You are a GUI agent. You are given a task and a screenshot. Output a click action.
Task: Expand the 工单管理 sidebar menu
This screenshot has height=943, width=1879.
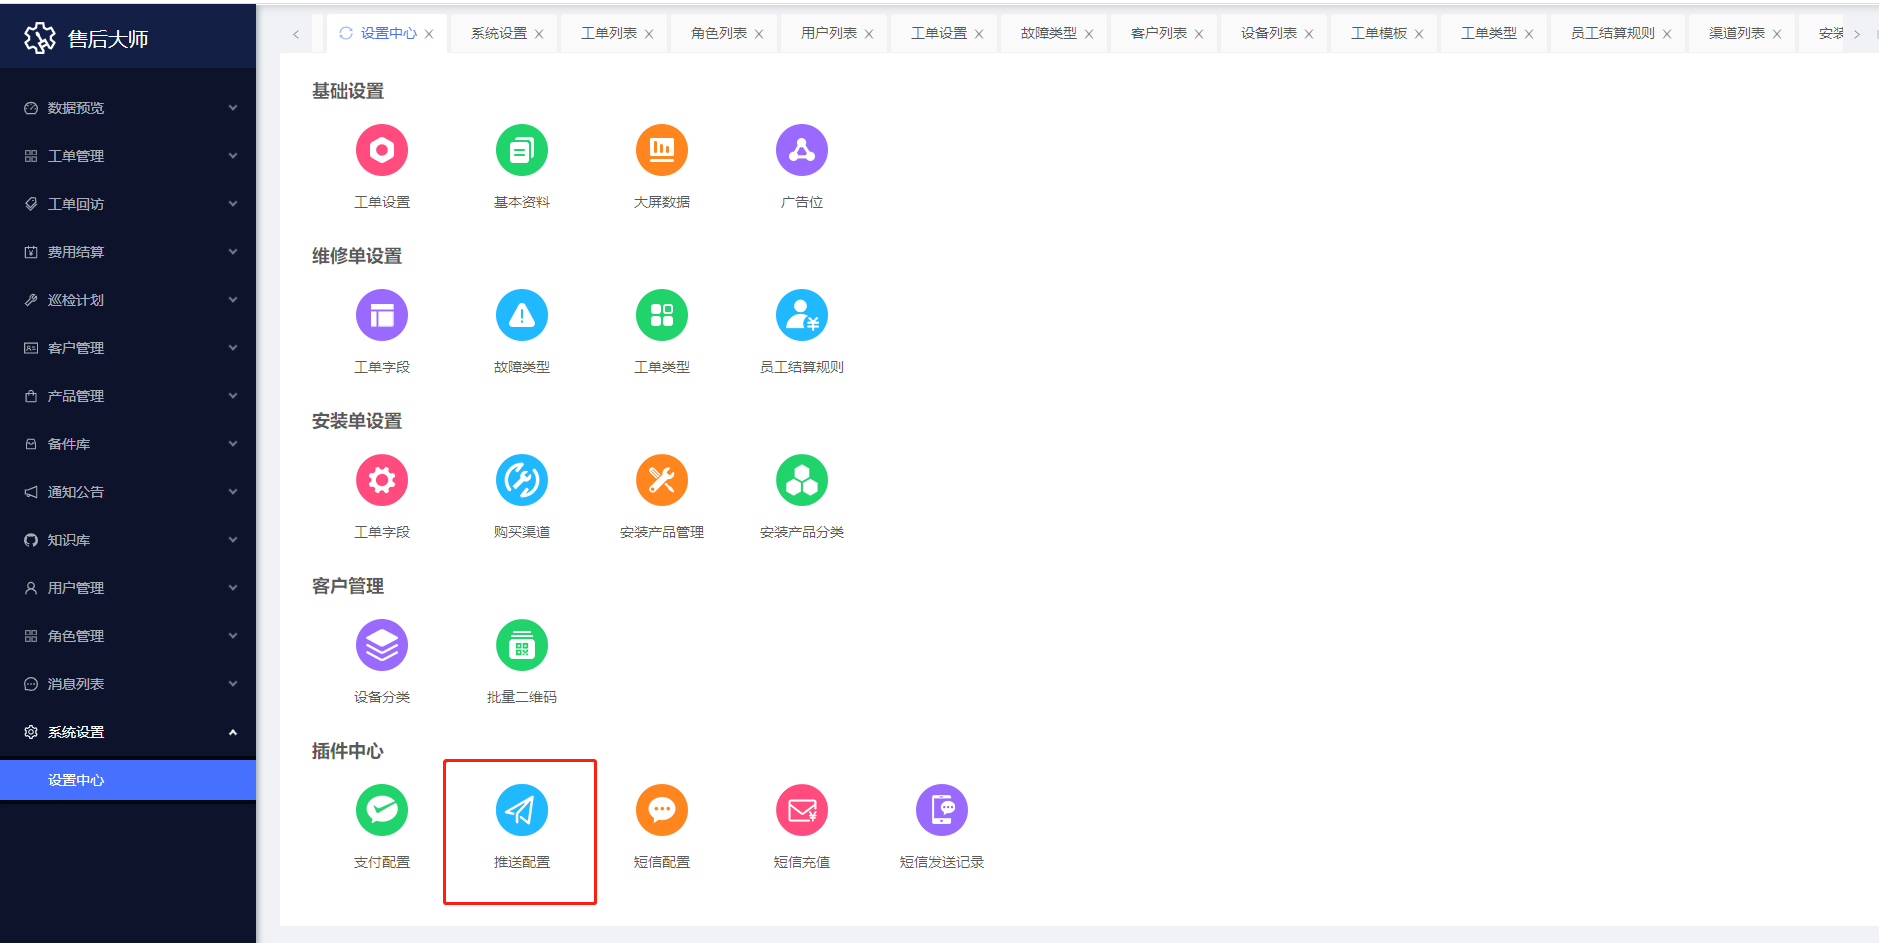128,156
